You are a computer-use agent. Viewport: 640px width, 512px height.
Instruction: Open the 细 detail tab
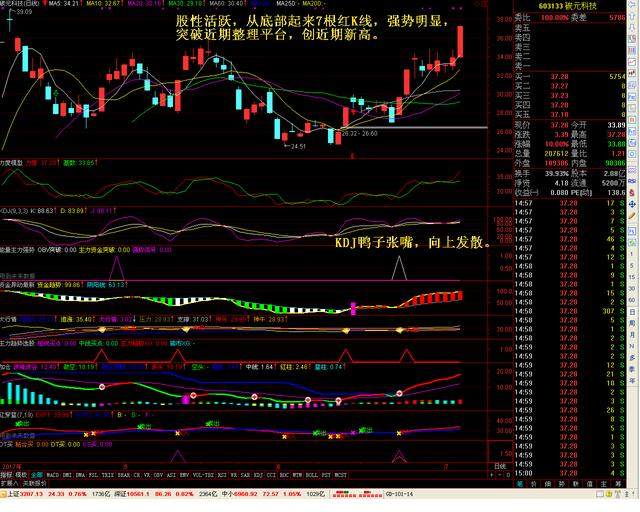(x=548, y=484)
